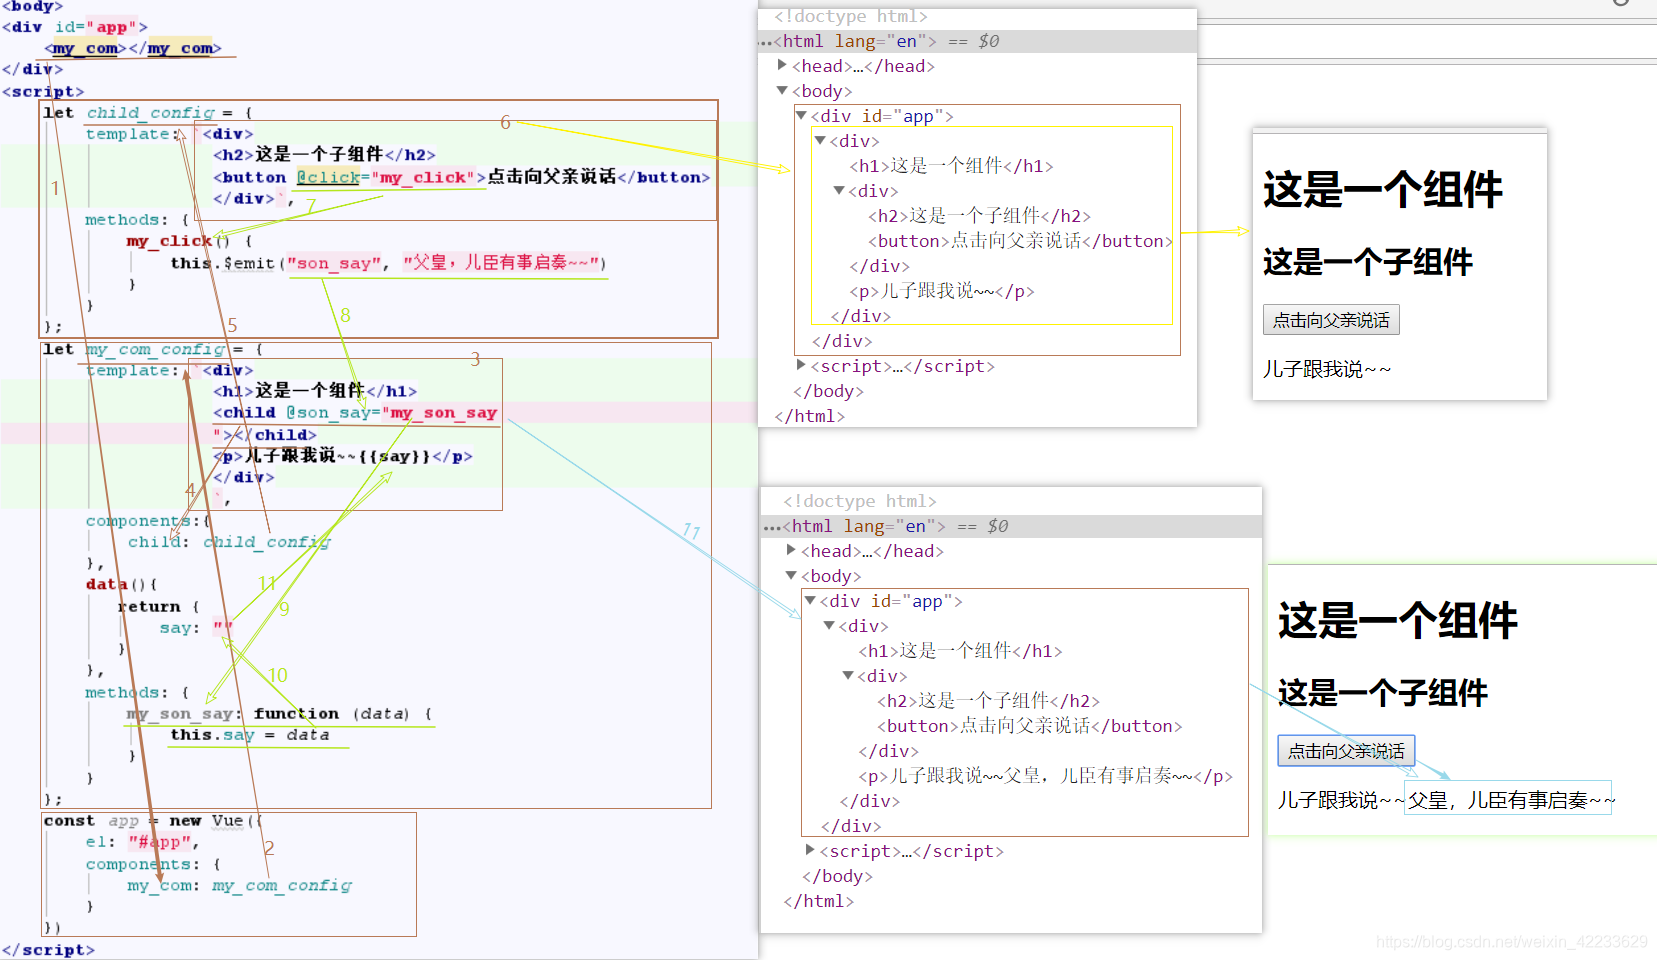Expand the head node in lower DOM panel
Viewport: 1657px width, 960px height.
coord(791,550)
